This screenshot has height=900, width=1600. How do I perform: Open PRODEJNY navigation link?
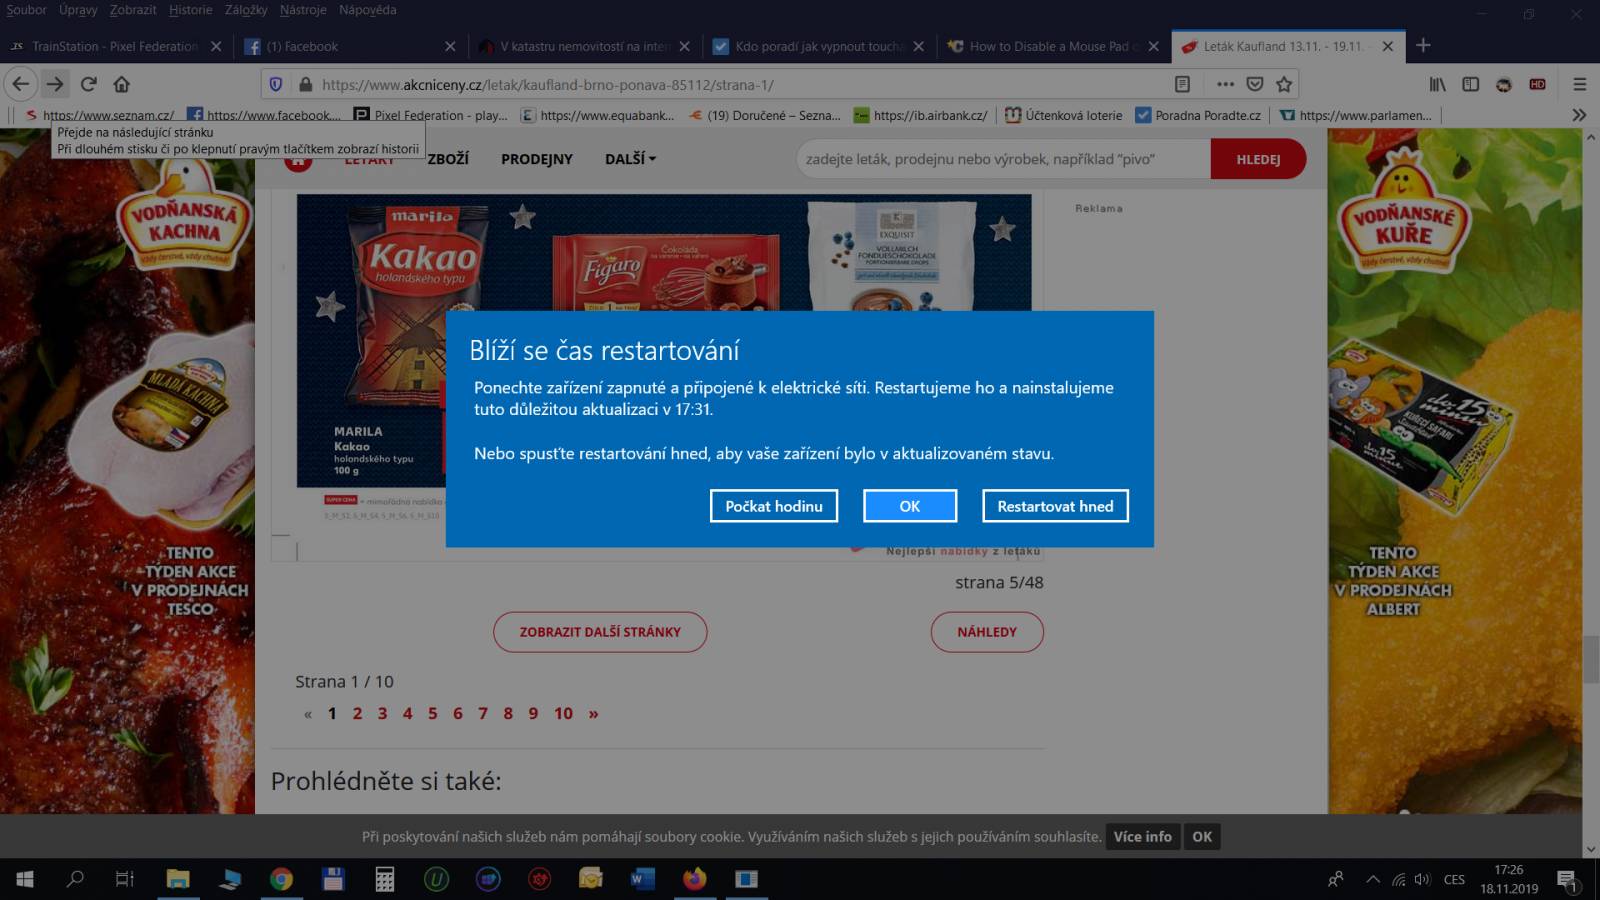coord(537,159)
